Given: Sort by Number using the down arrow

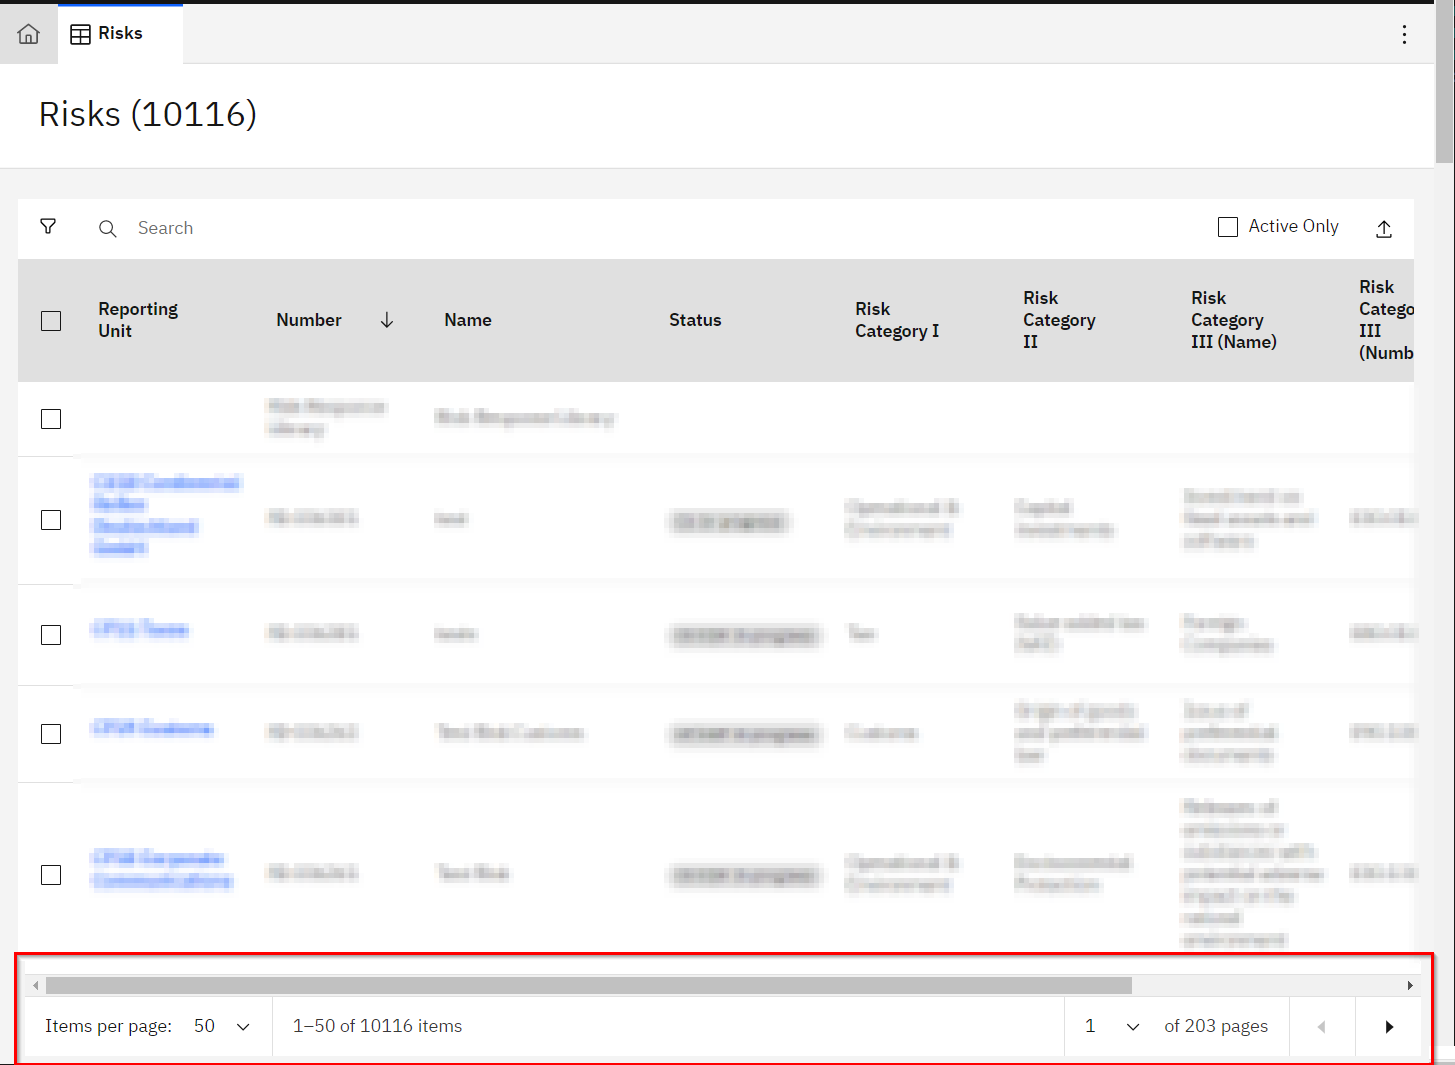Looking at the screenshot, I should pyautogui.click(x=387, y=320).
